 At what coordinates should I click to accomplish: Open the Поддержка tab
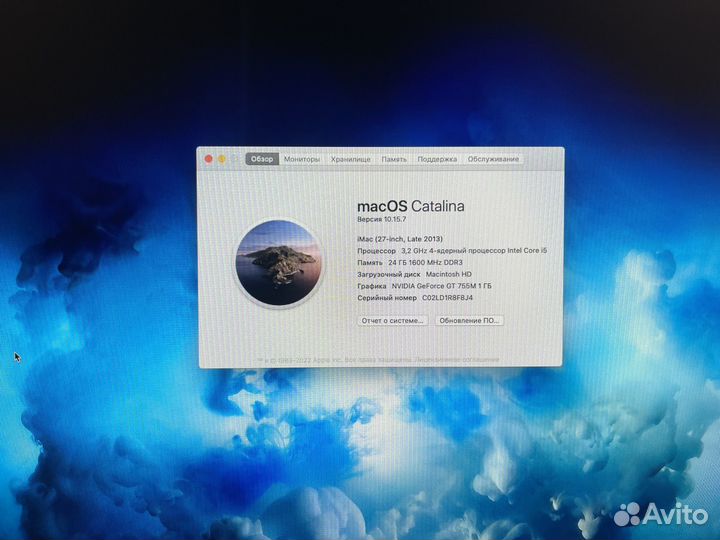tap(437, 159)
